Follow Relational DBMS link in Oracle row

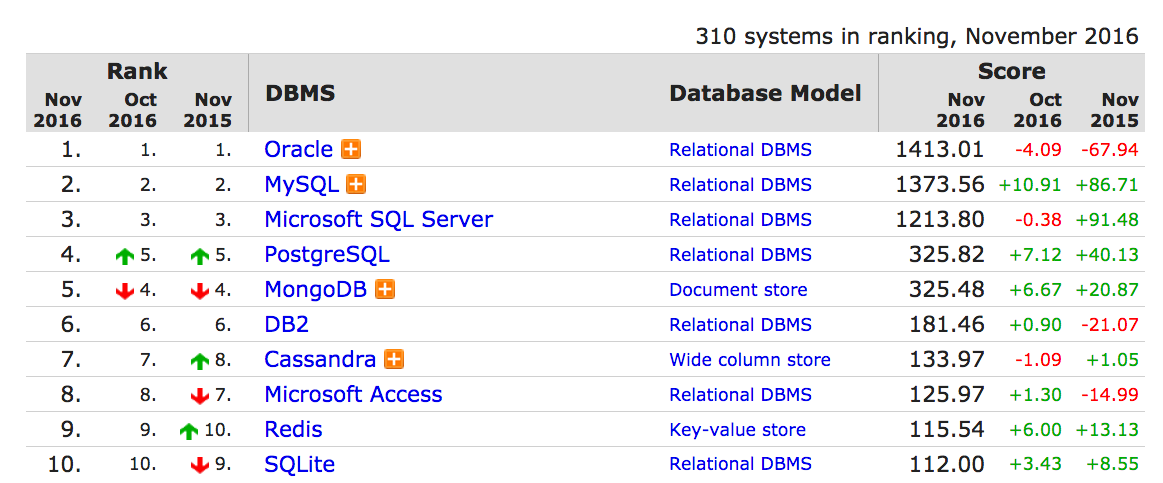[x=740, y=150]
